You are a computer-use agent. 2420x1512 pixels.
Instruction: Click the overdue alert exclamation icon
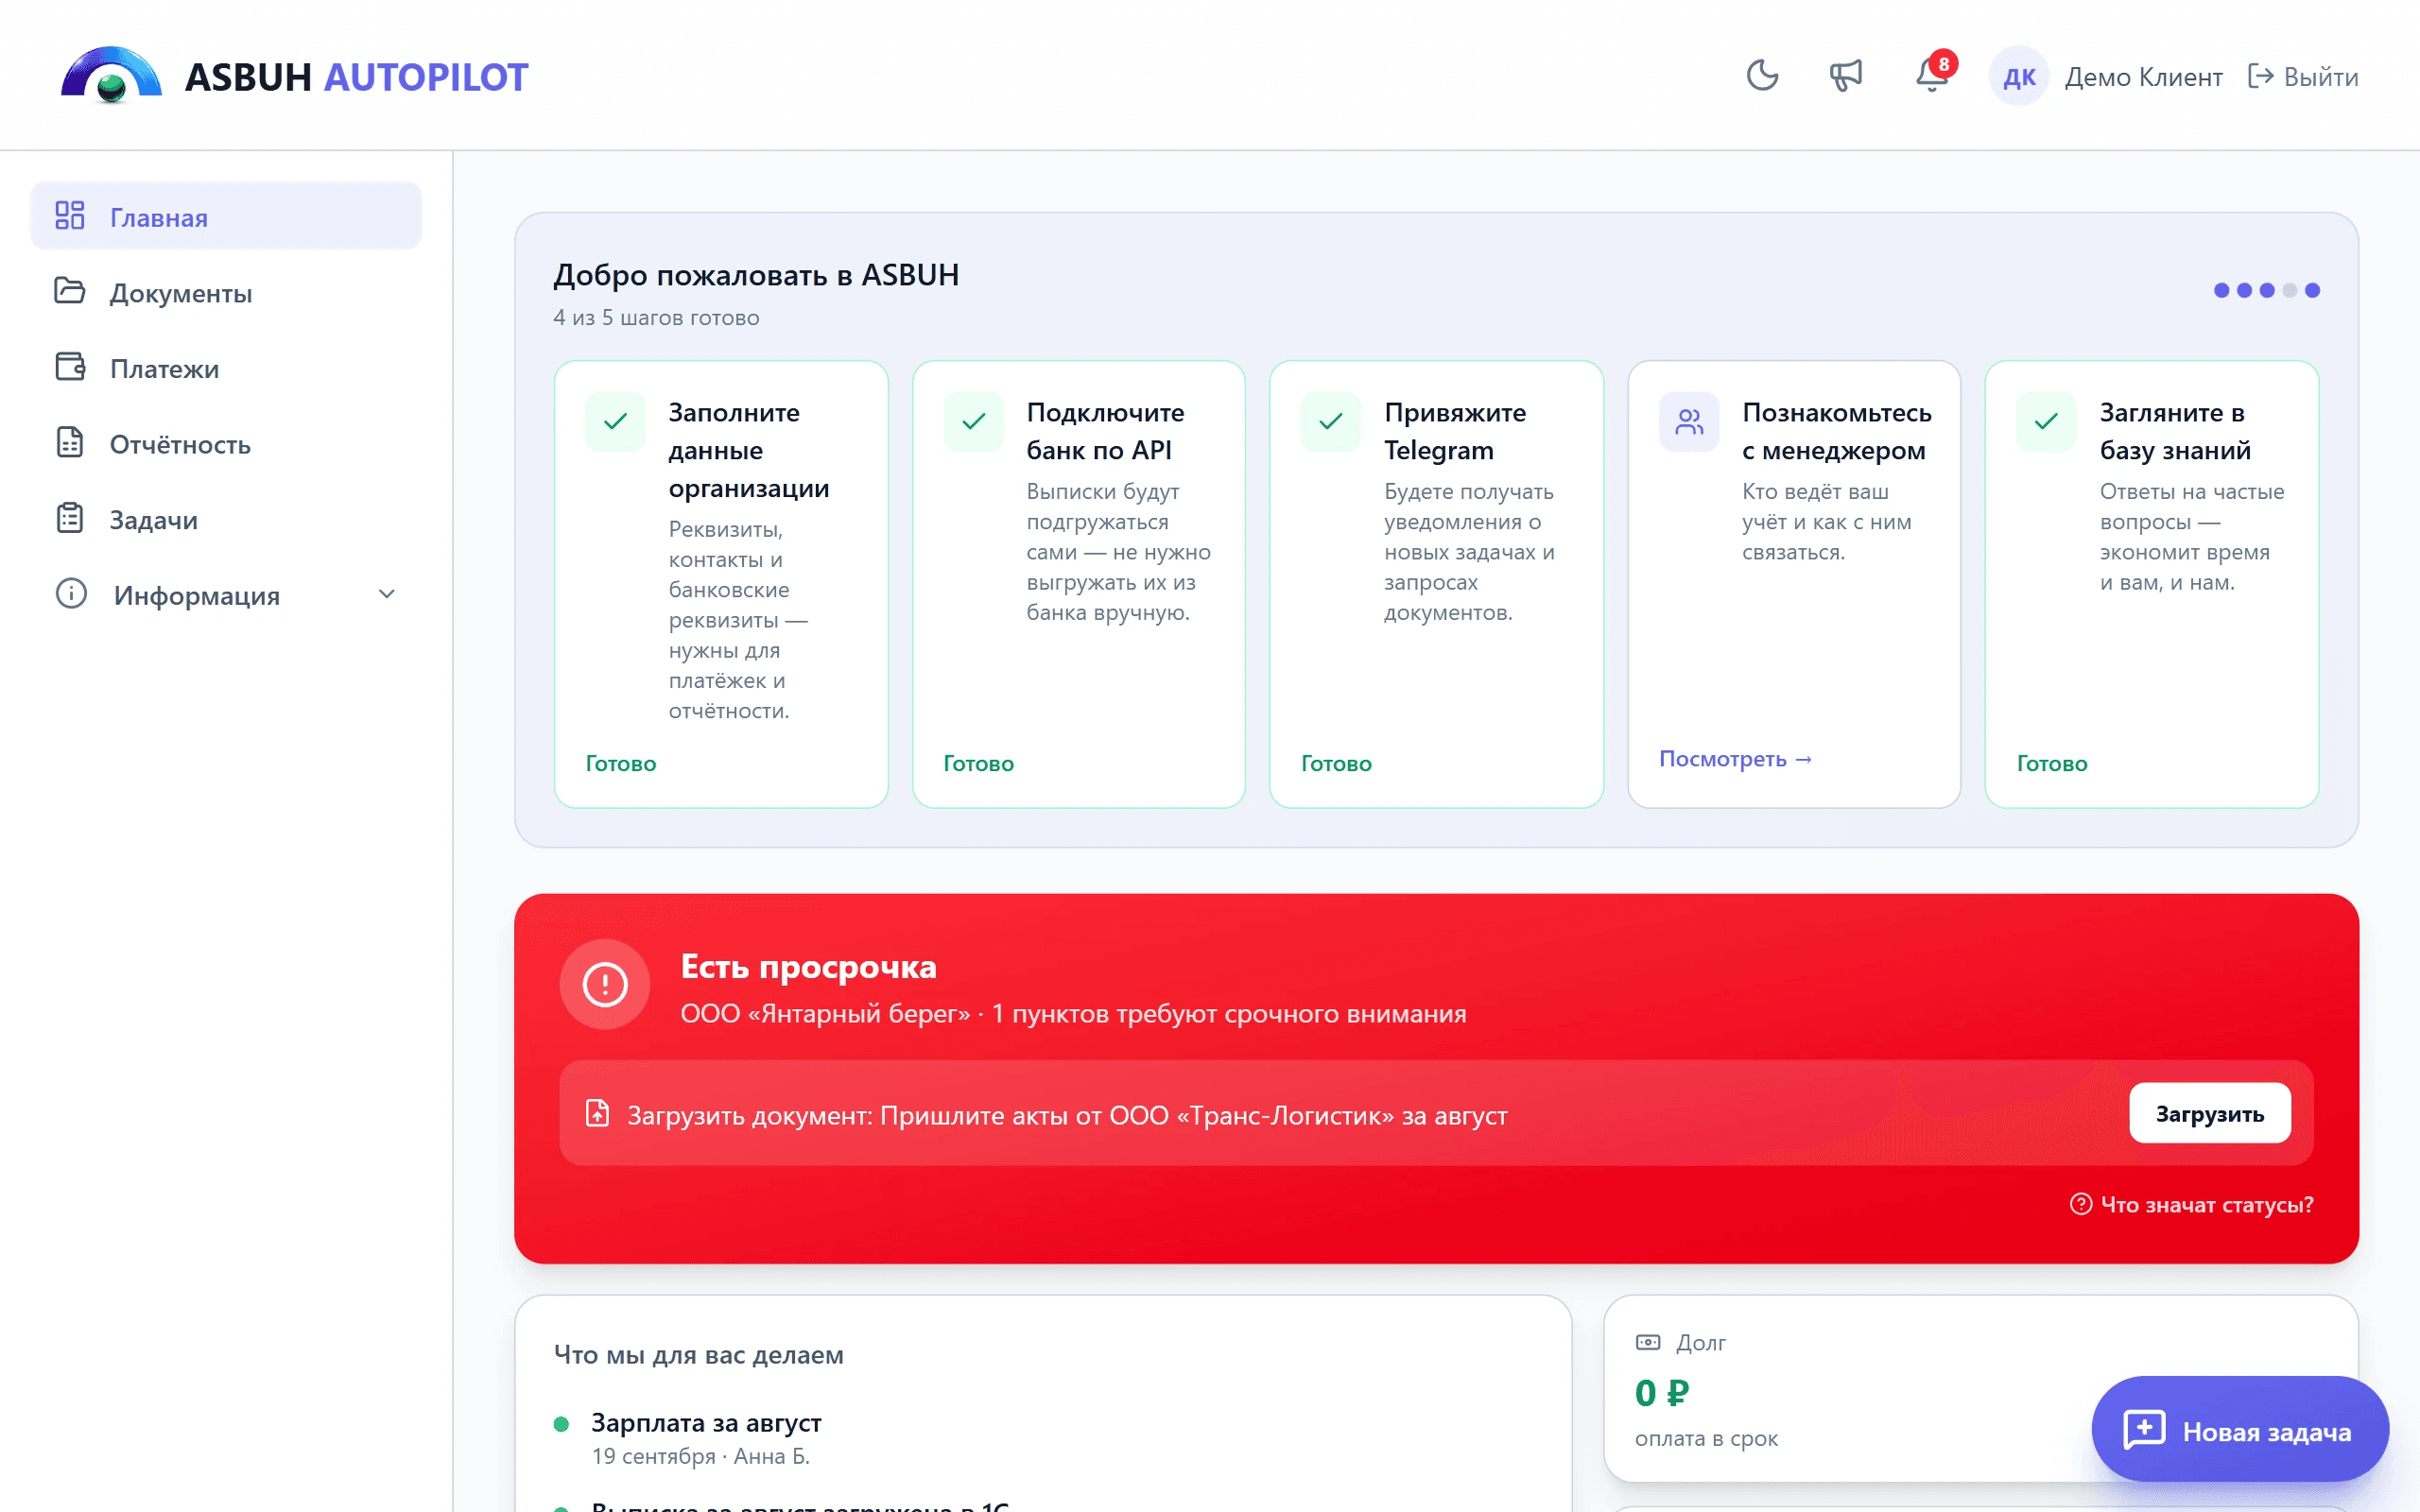pyautogui.click(x=605, y=984)
